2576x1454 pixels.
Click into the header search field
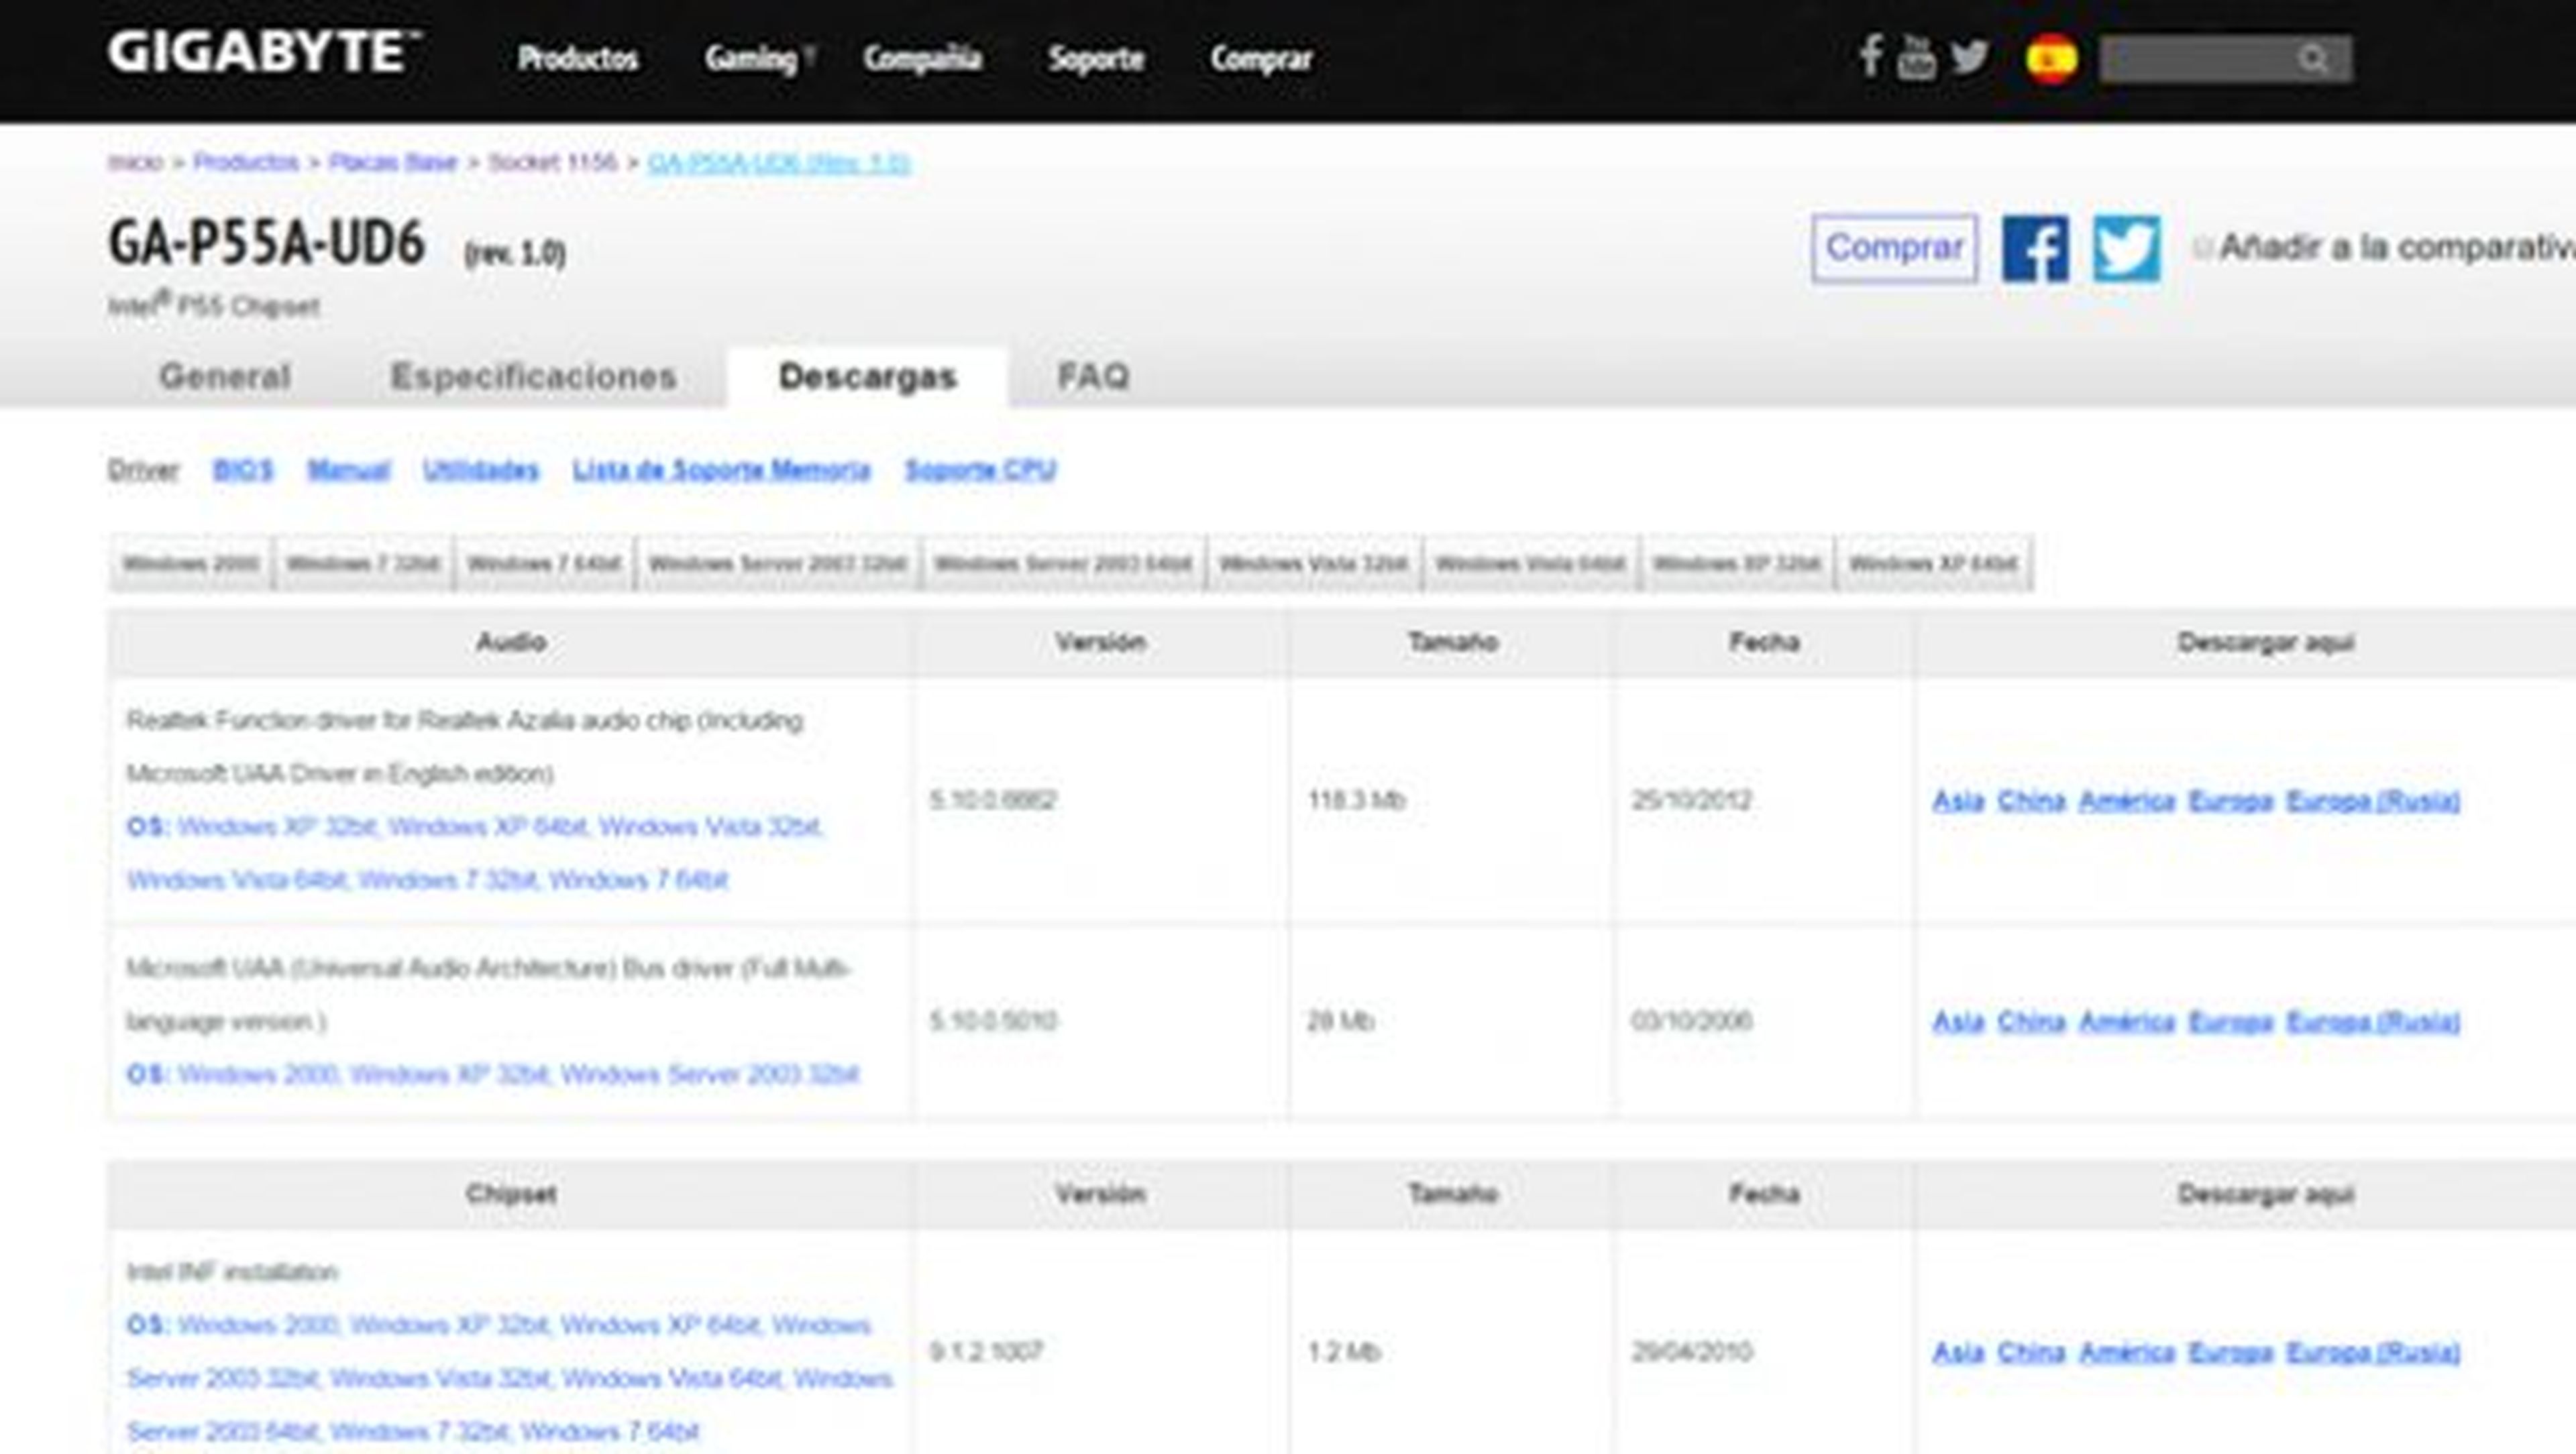pos(2225,59)
